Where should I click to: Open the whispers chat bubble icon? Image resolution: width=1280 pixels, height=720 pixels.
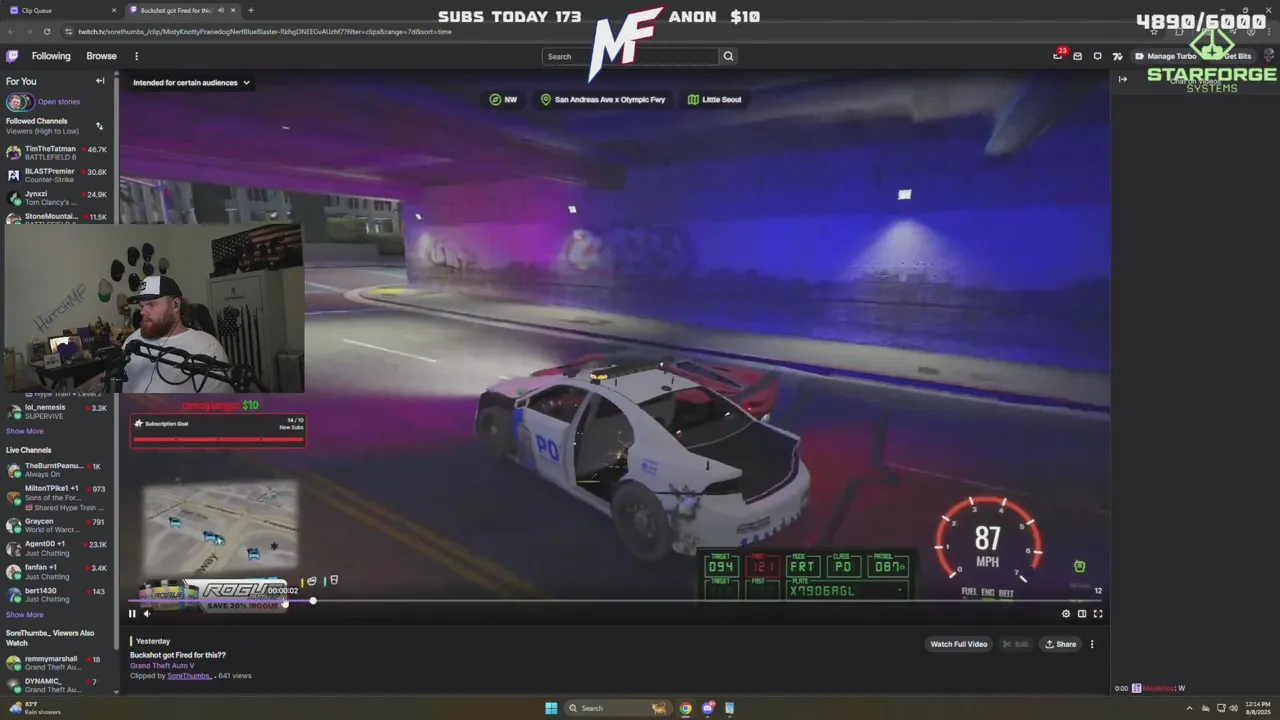click(x=1097, y=56)
